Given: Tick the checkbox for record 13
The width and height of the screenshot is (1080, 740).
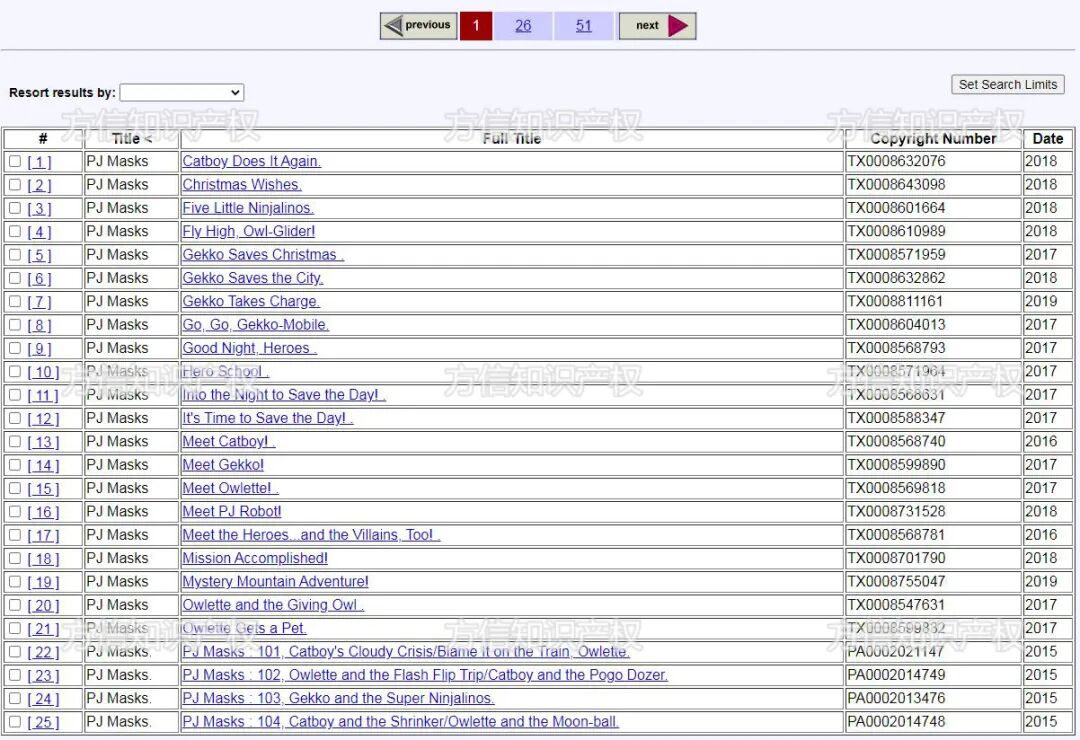Looking at the screenshot, I should click(x=14, y=442).
